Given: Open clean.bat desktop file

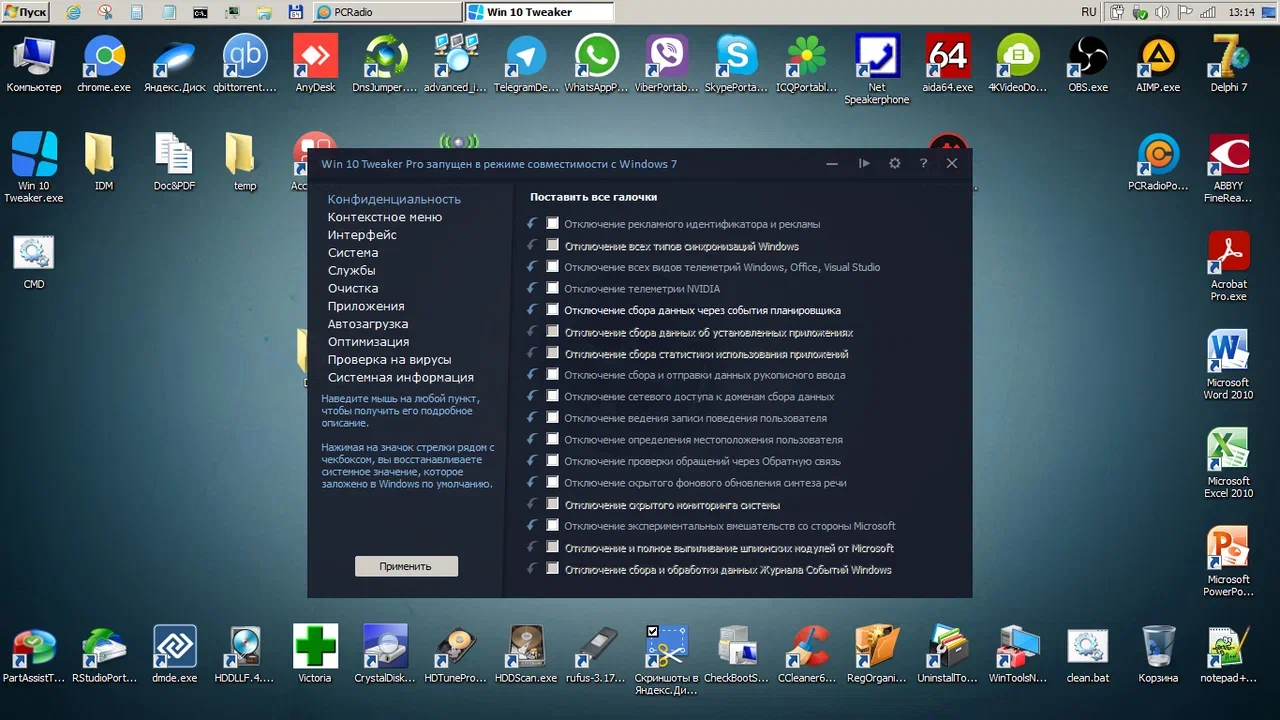Looking at the screenshot, I should [x=1088, y=654].
